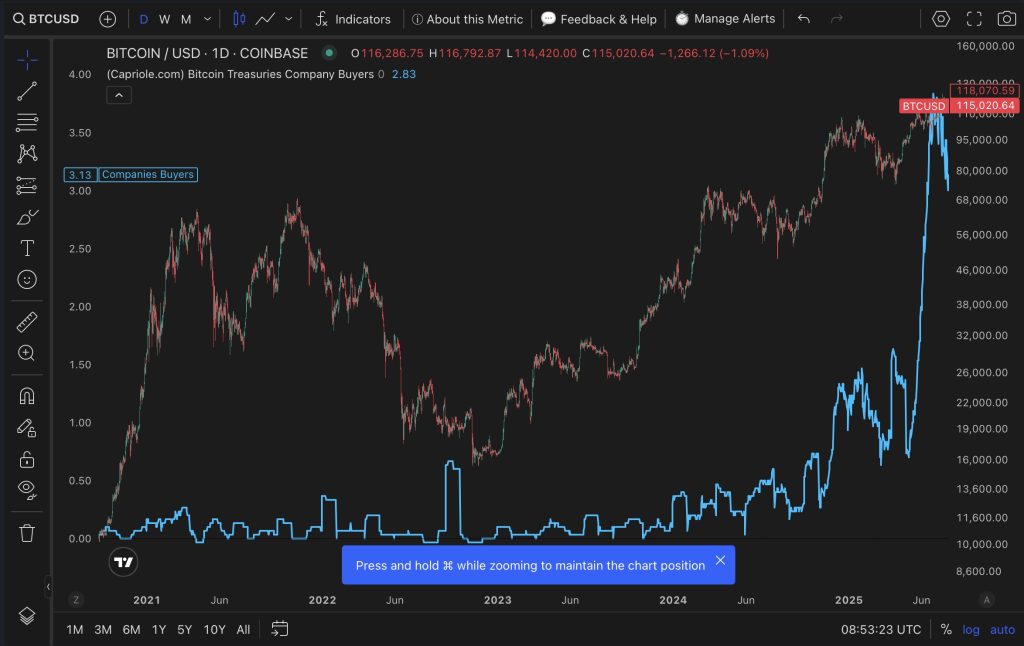1024x646 pixels.
Task: Switch to the 1Y time range
Action: click(159, 629)
